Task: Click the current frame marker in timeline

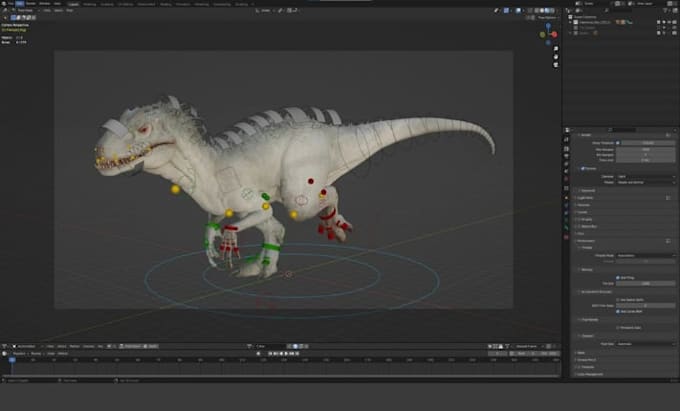Action: 12,360
